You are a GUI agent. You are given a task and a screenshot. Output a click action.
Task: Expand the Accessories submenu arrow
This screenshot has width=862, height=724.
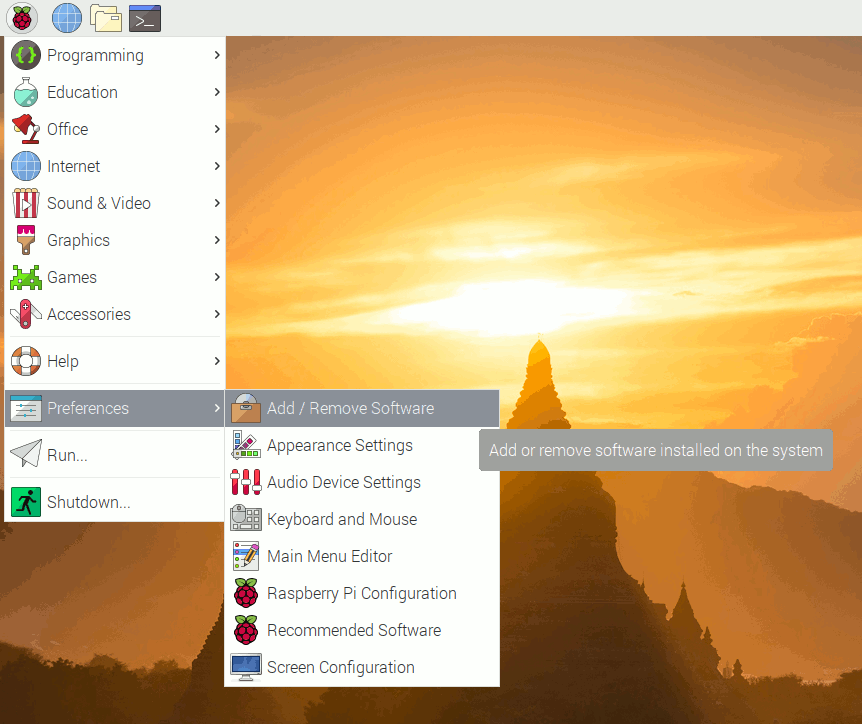217,314
